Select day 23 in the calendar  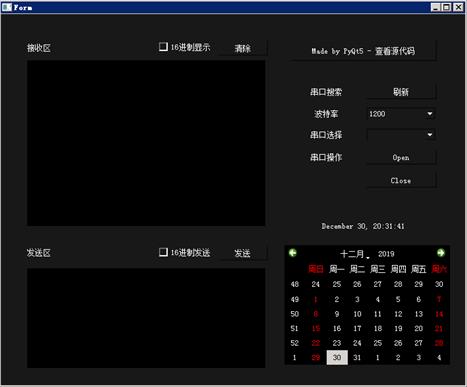[x=337, y=343]
